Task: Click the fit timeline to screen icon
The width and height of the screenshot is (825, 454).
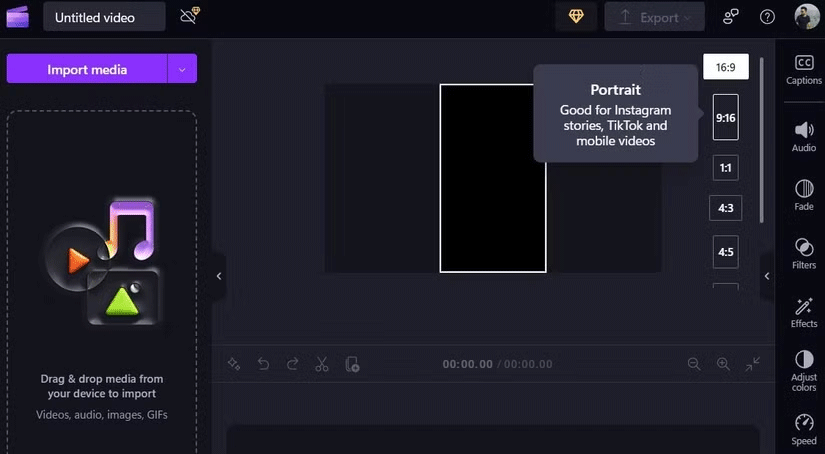Action: tap(753, 364)
